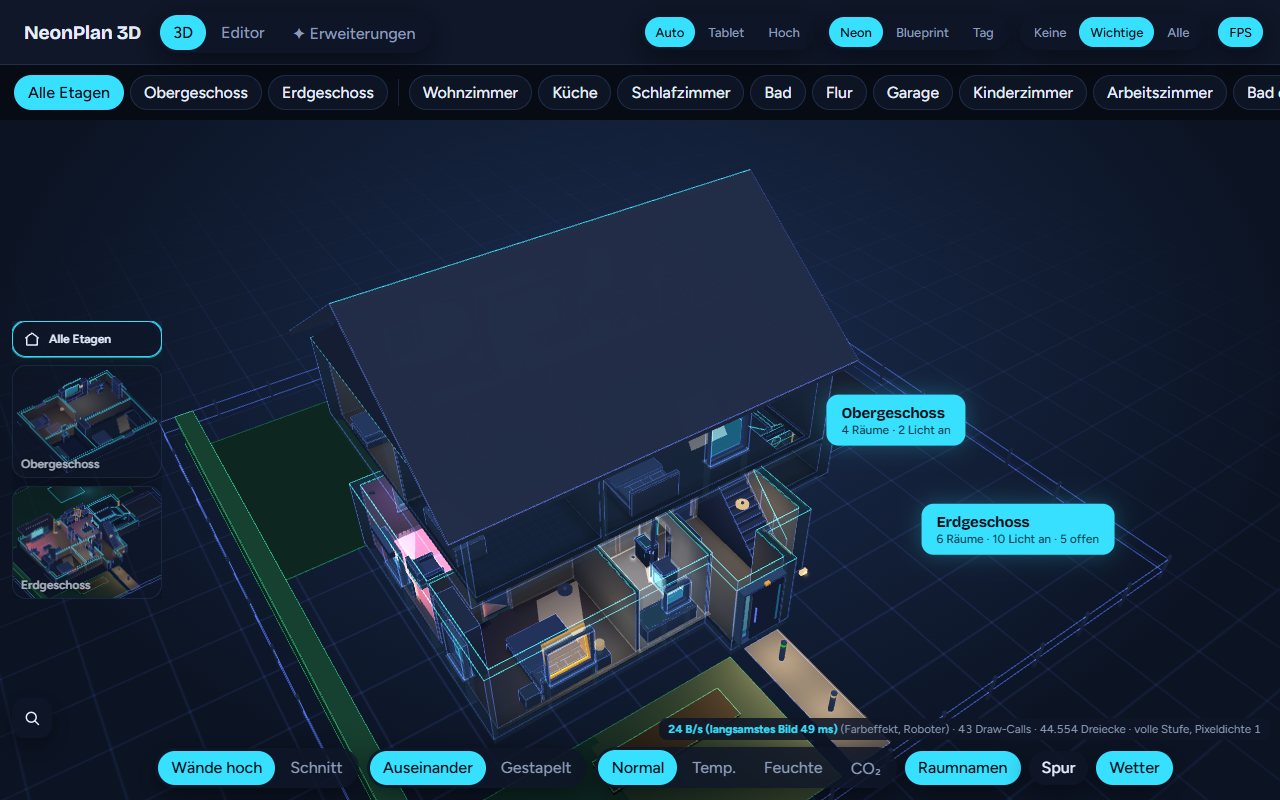Show the Feuchte overlay
This screenshot has width=1280, height=800.
click(x=793, y=768)
